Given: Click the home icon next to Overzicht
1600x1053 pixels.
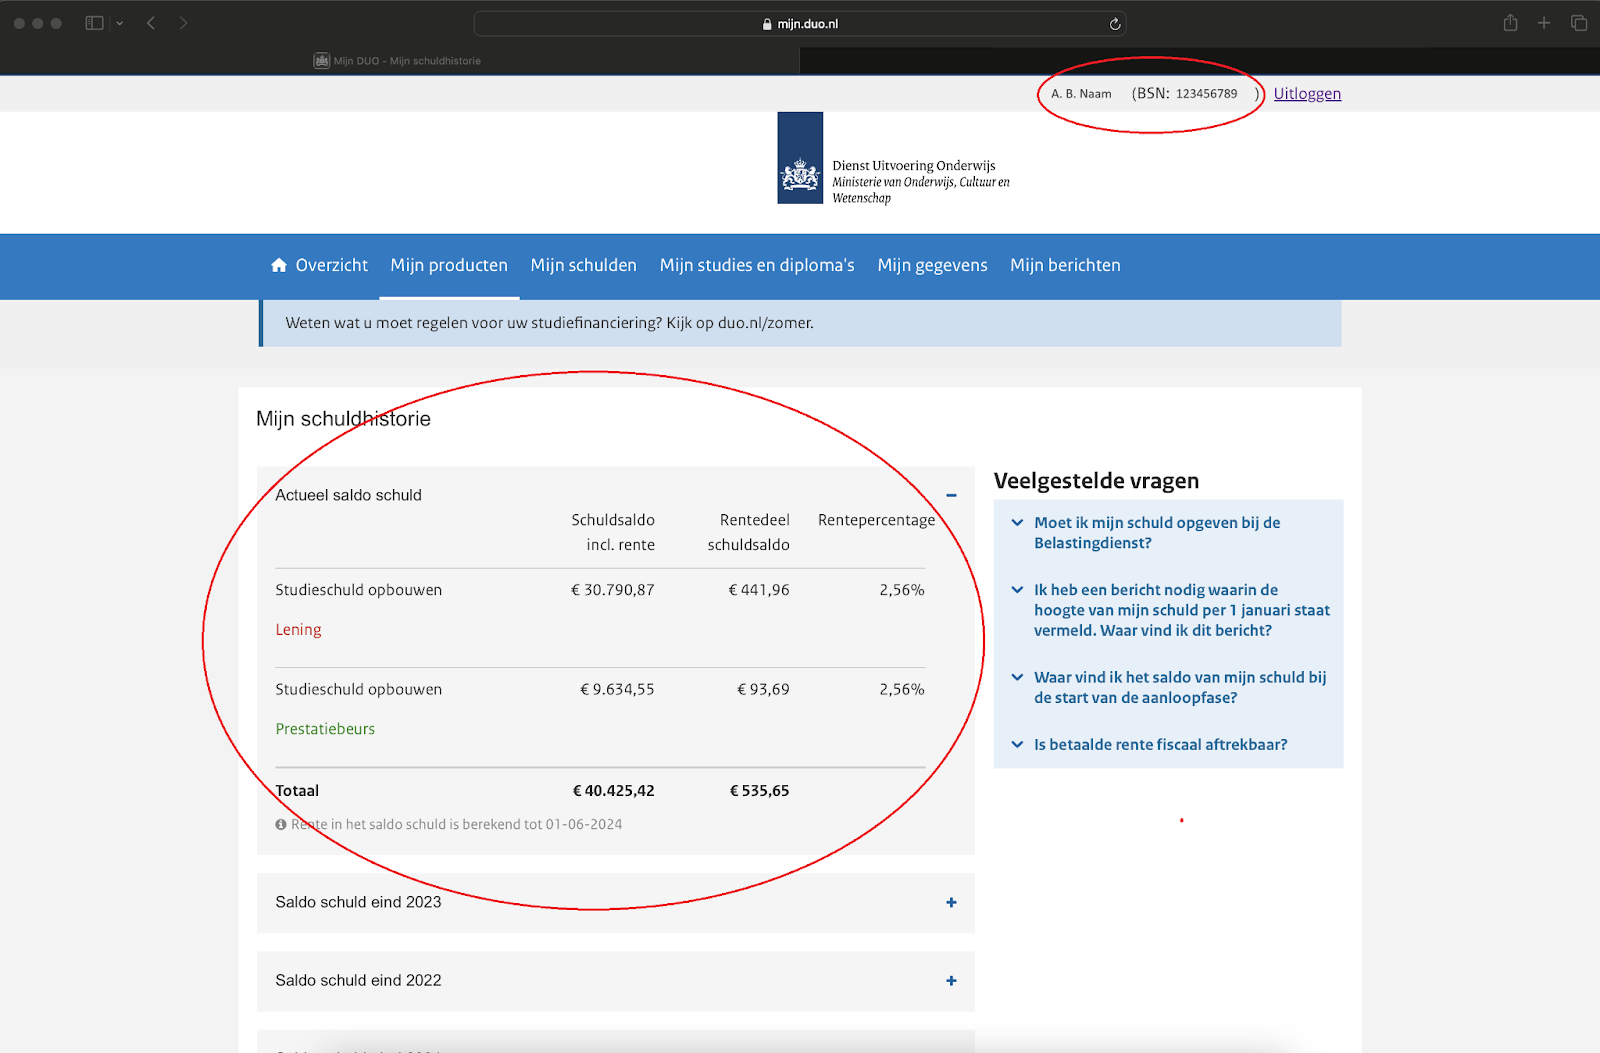Looking at the screenshot, I should (x=279, y=265).
